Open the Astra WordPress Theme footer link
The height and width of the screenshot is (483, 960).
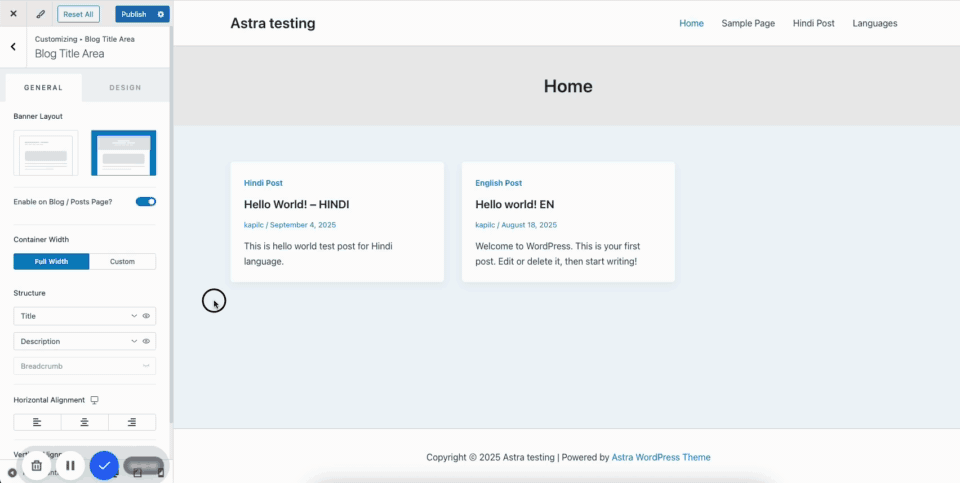tap(661, 457)
